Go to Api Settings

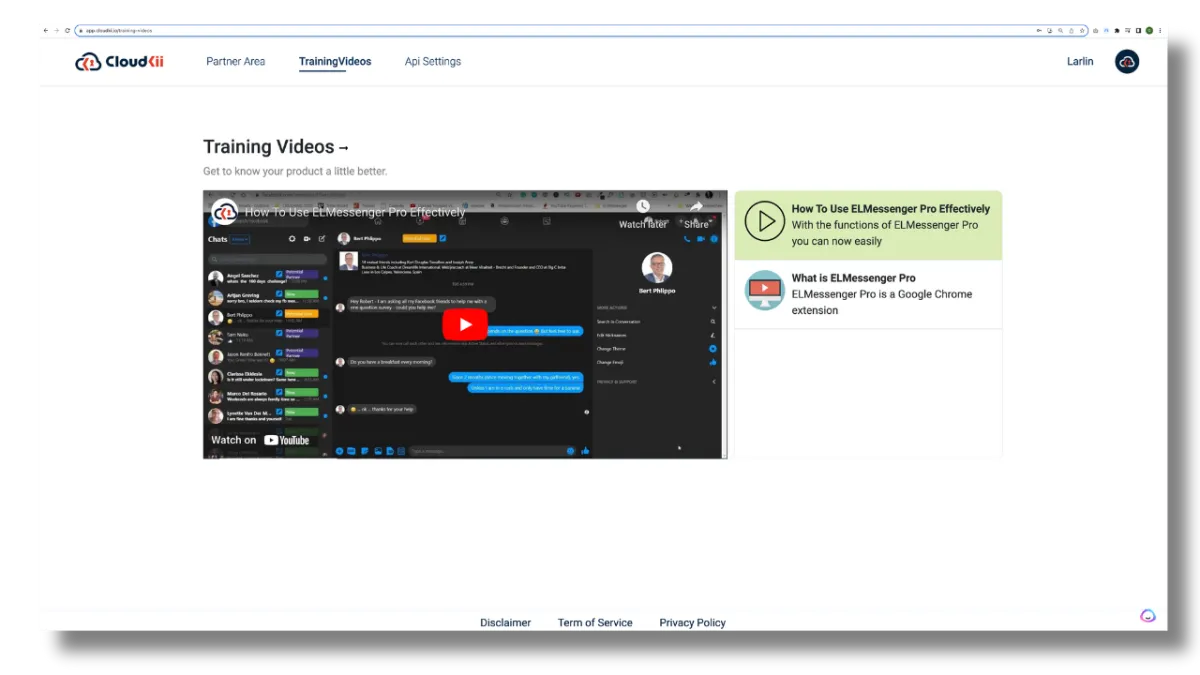pyautogui.click(x=433, y=62)
